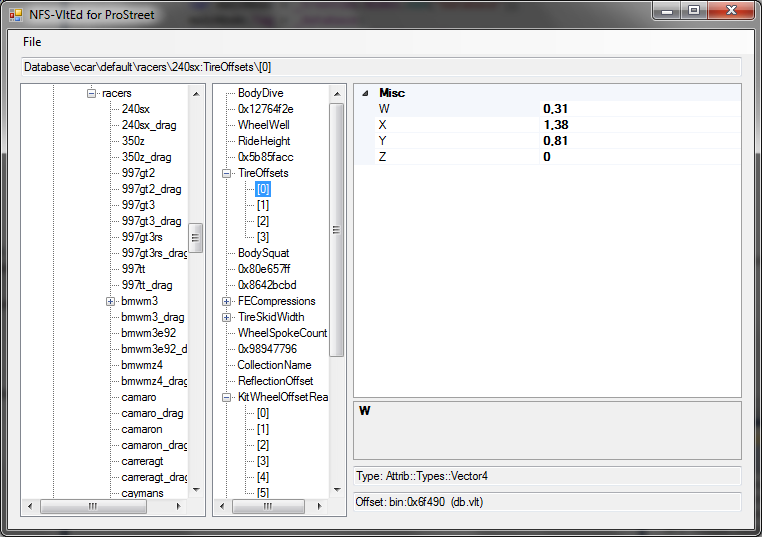Click the attribute tree vertical scrollbar thumb
762x537 pixels.
[x=337, y=230]
